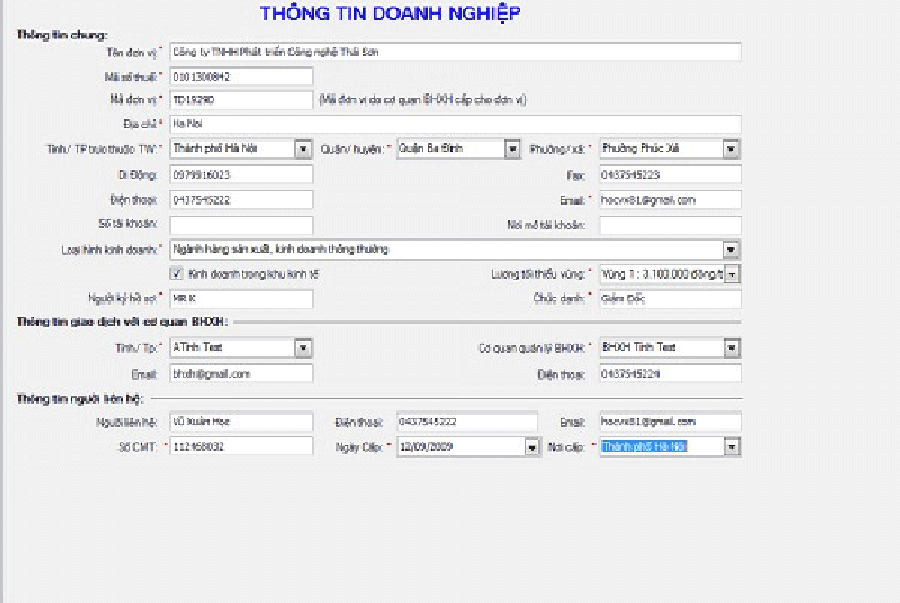Screen dimensions: 900x603
Task: Open the Ngày cấp date picker
Action: pyautogui.click(x=531, y=447)
